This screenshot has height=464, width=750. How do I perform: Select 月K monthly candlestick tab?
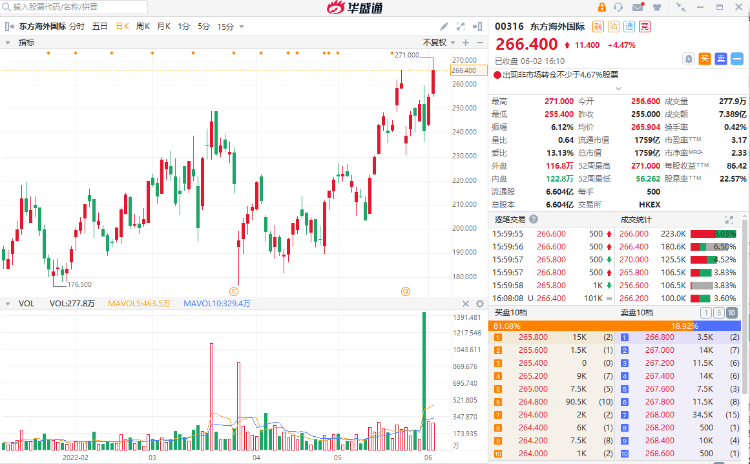(x=164, y=26)
